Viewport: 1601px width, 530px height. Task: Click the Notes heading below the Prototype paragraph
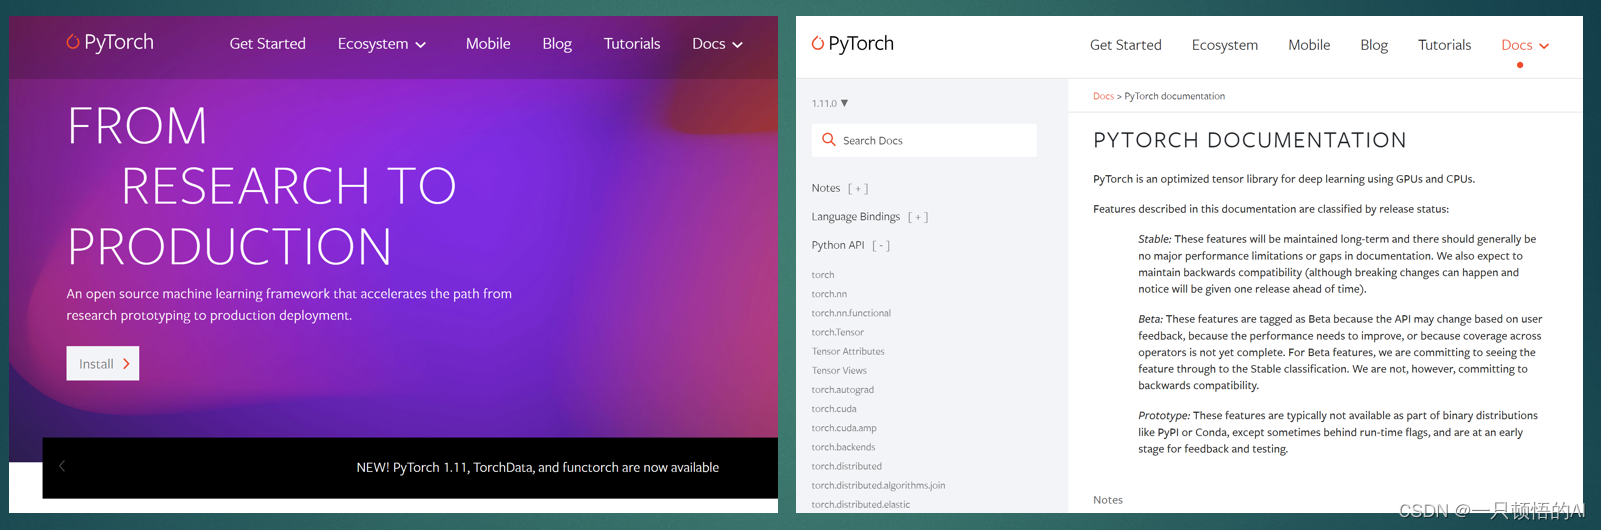coord(1108,500)
